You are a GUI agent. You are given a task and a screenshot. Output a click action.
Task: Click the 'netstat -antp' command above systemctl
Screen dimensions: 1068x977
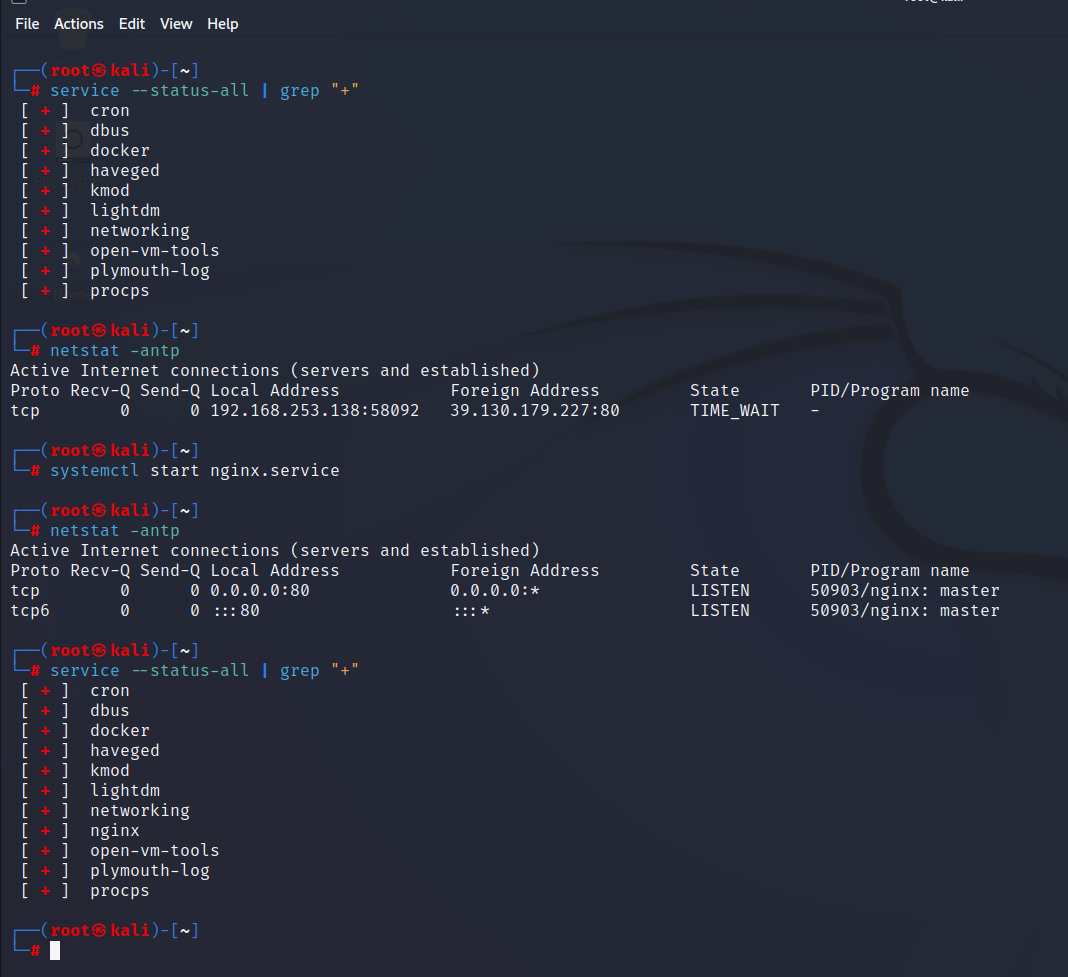point(115,351)
